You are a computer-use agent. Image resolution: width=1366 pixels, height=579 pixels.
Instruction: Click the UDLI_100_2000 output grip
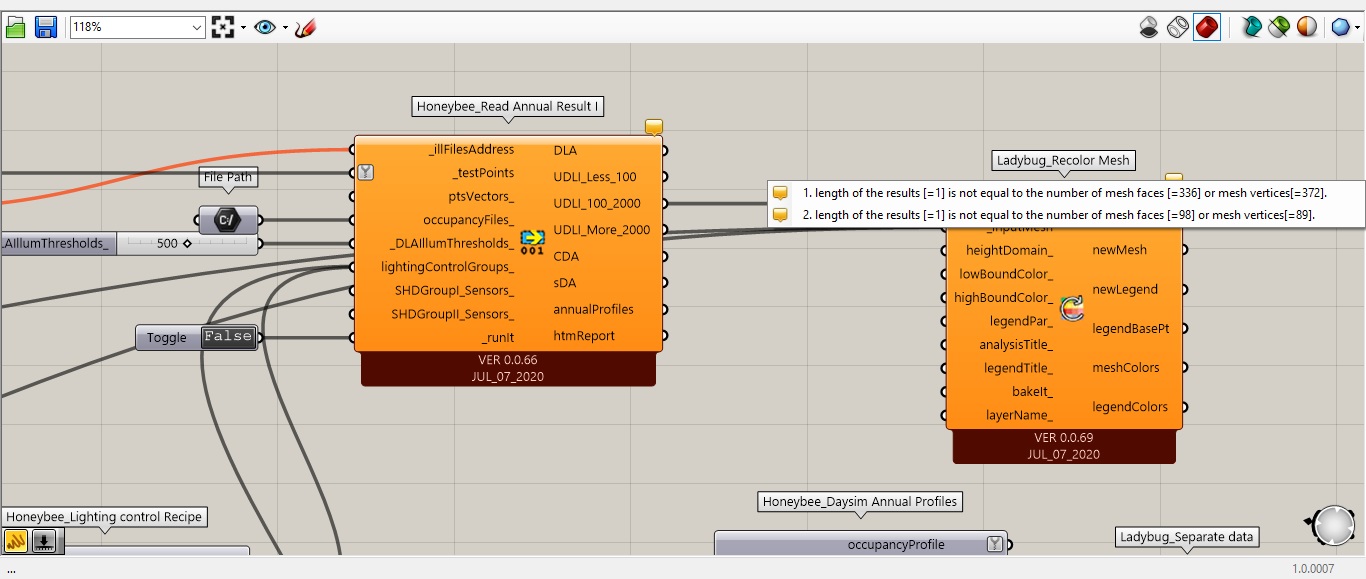coord(664,204)
